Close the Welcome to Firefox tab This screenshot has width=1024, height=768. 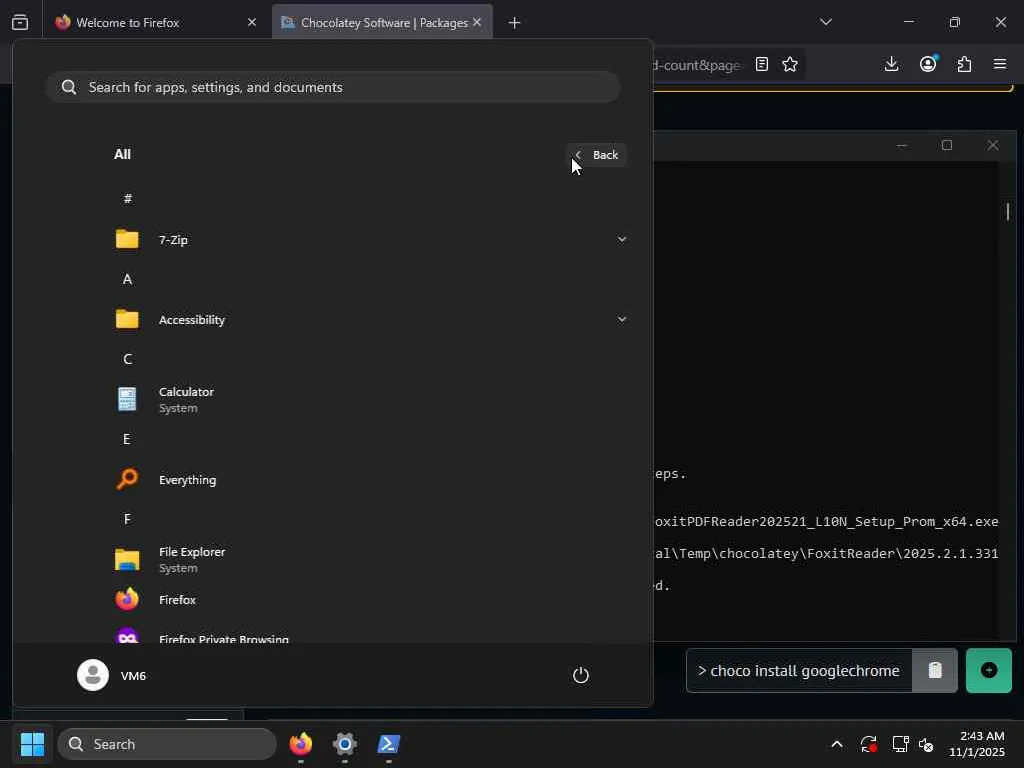point(251,22)
